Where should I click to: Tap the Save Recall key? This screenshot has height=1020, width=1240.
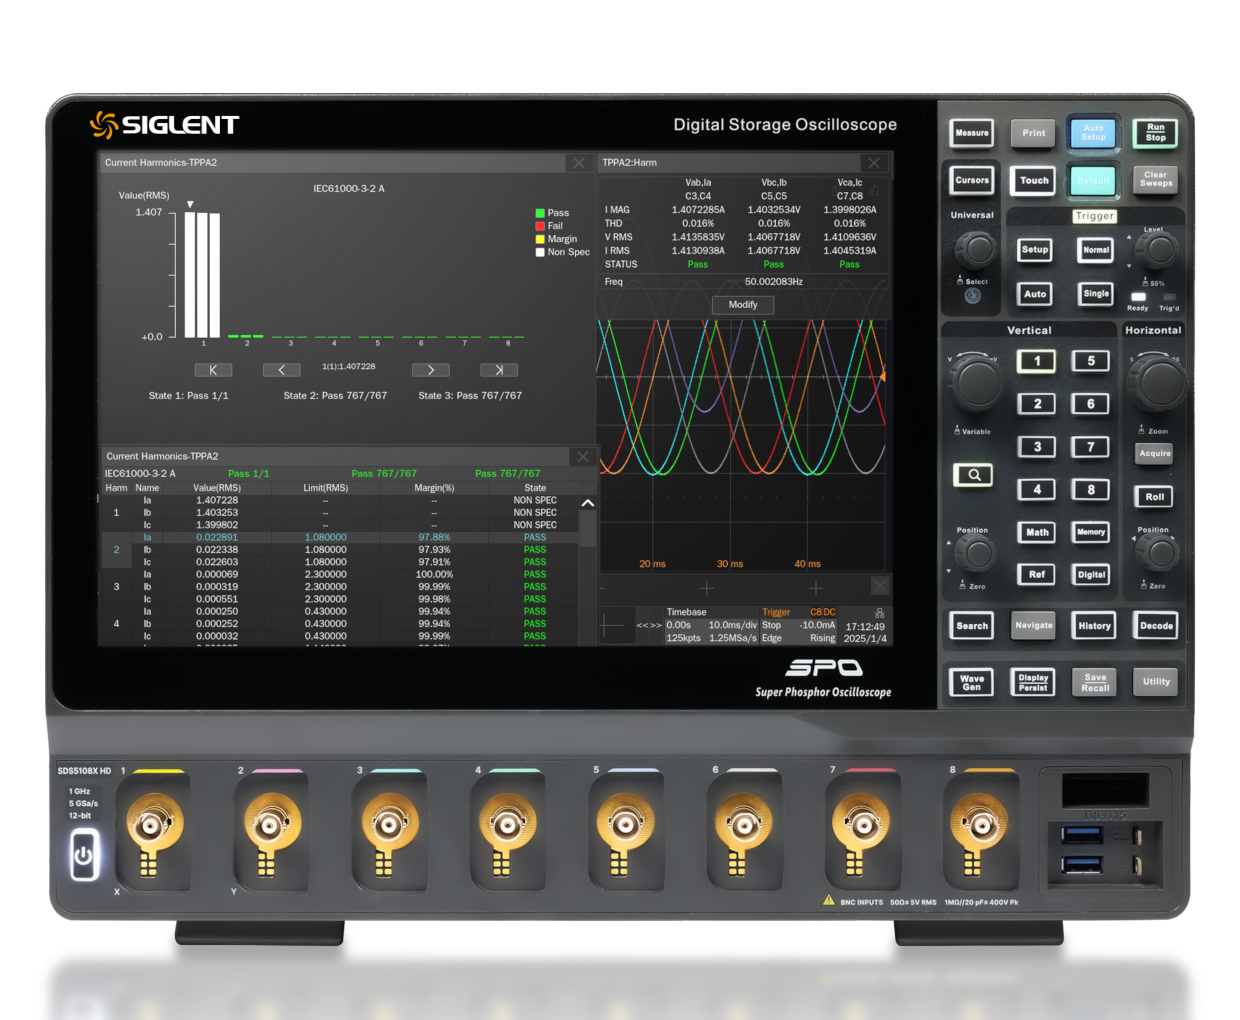[x=1095, y=682]
